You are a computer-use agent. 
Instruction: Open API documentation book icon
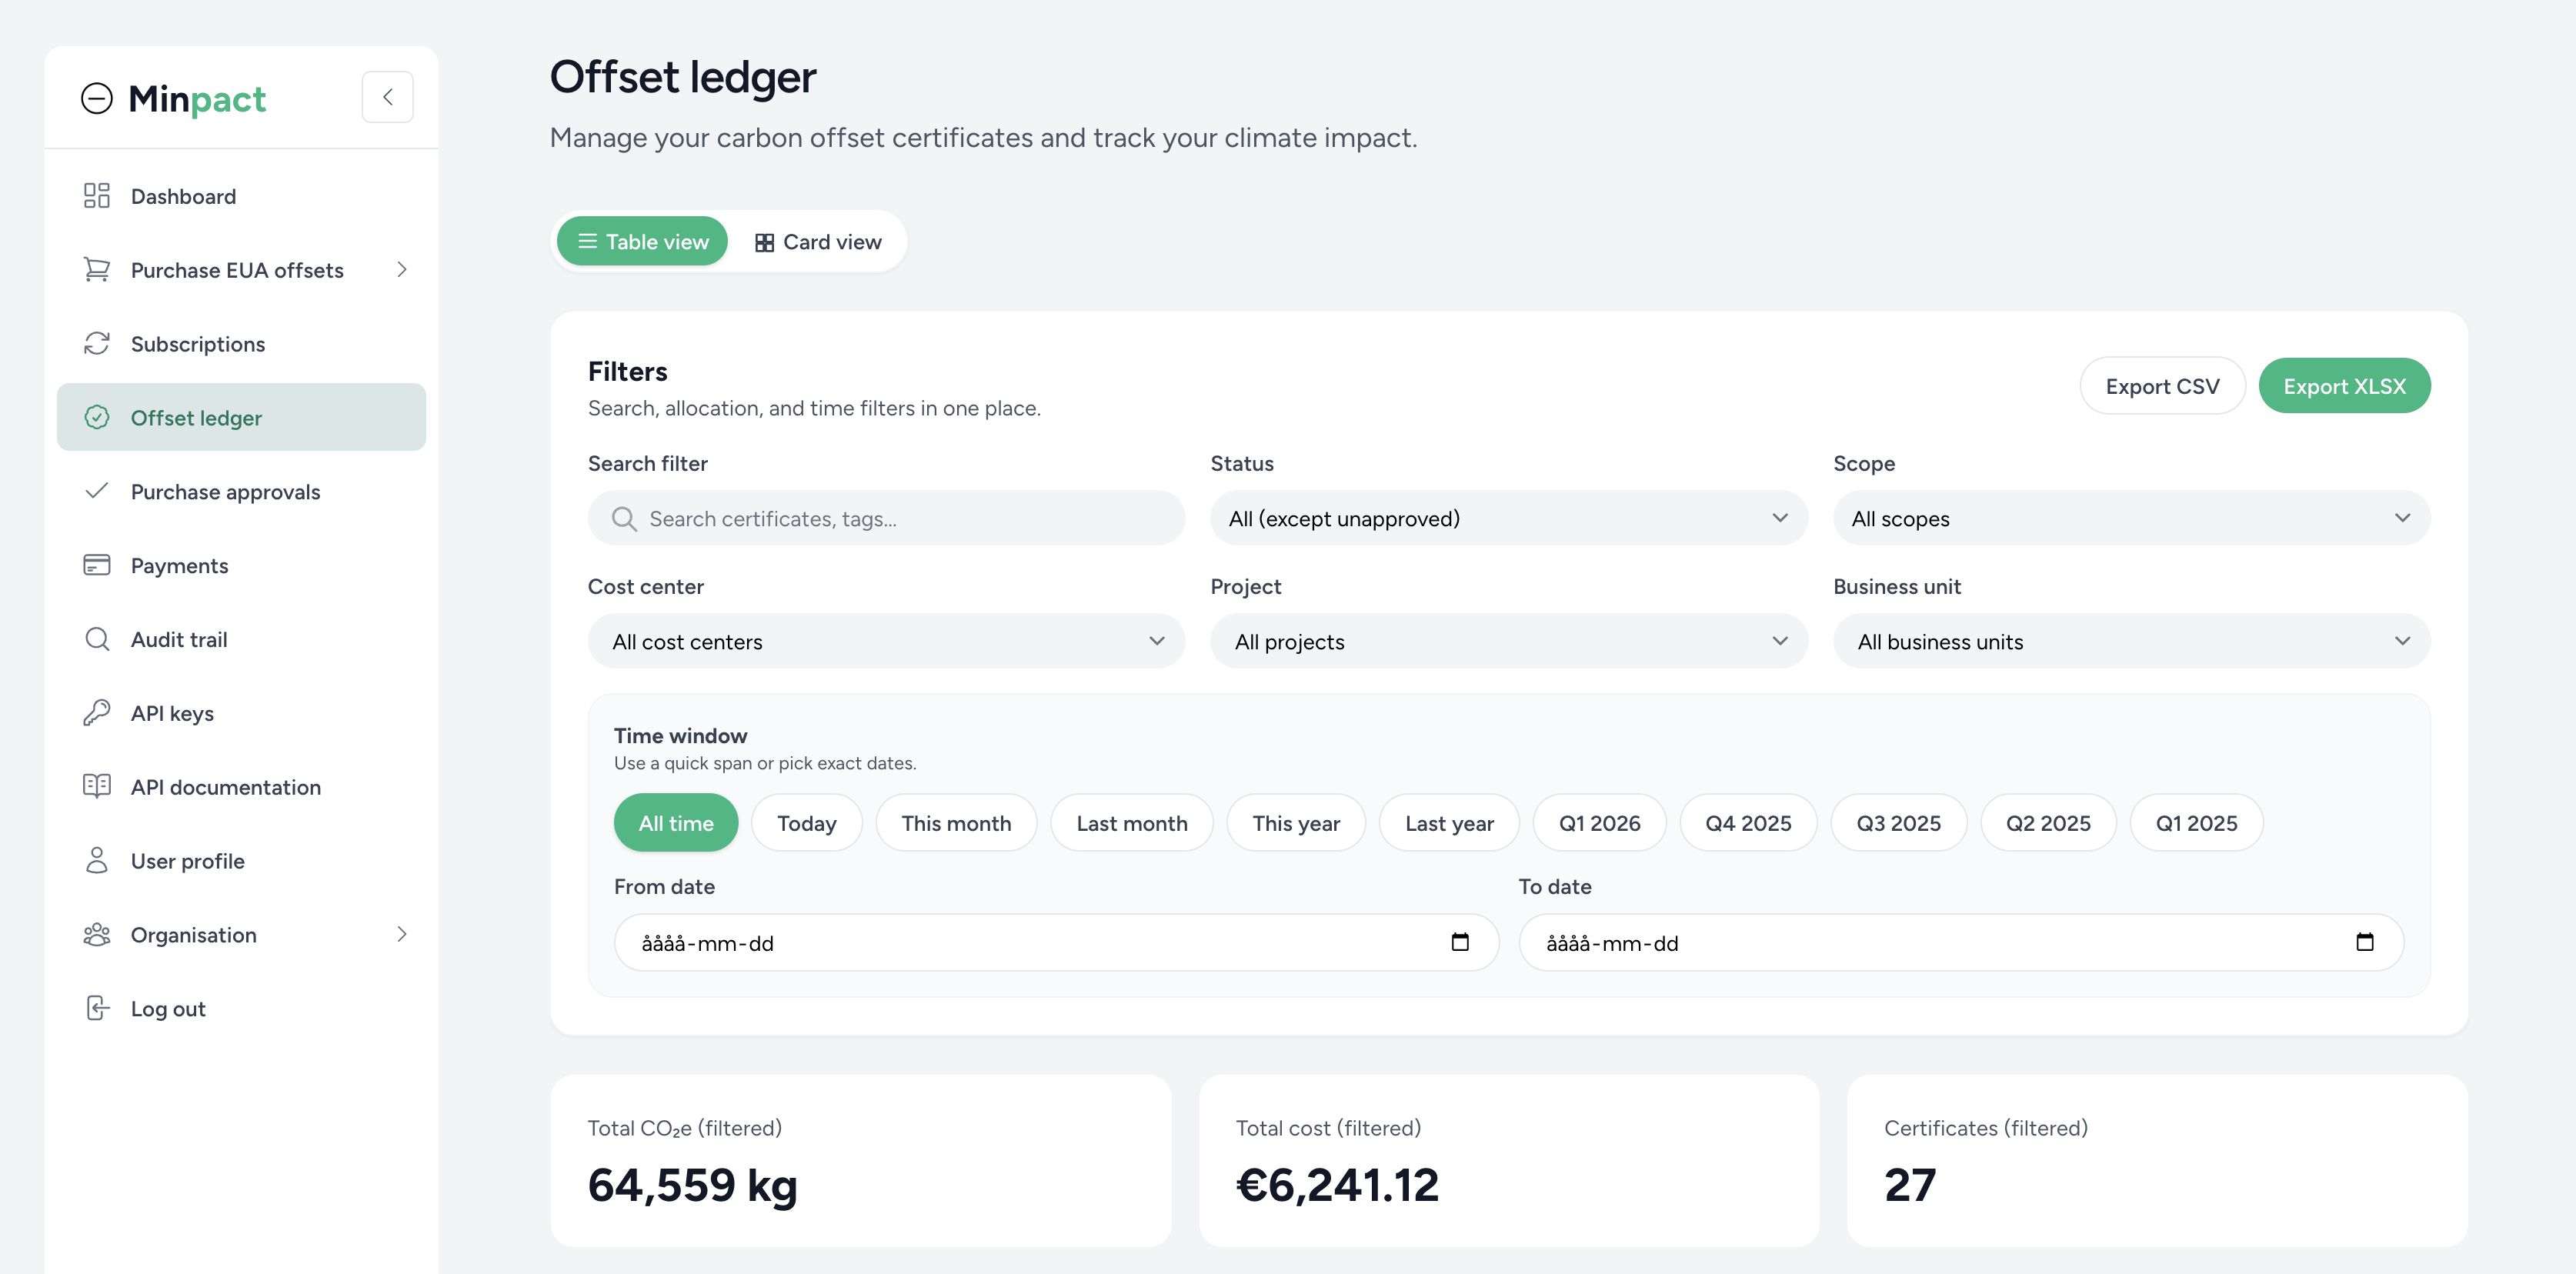point(96,786)
